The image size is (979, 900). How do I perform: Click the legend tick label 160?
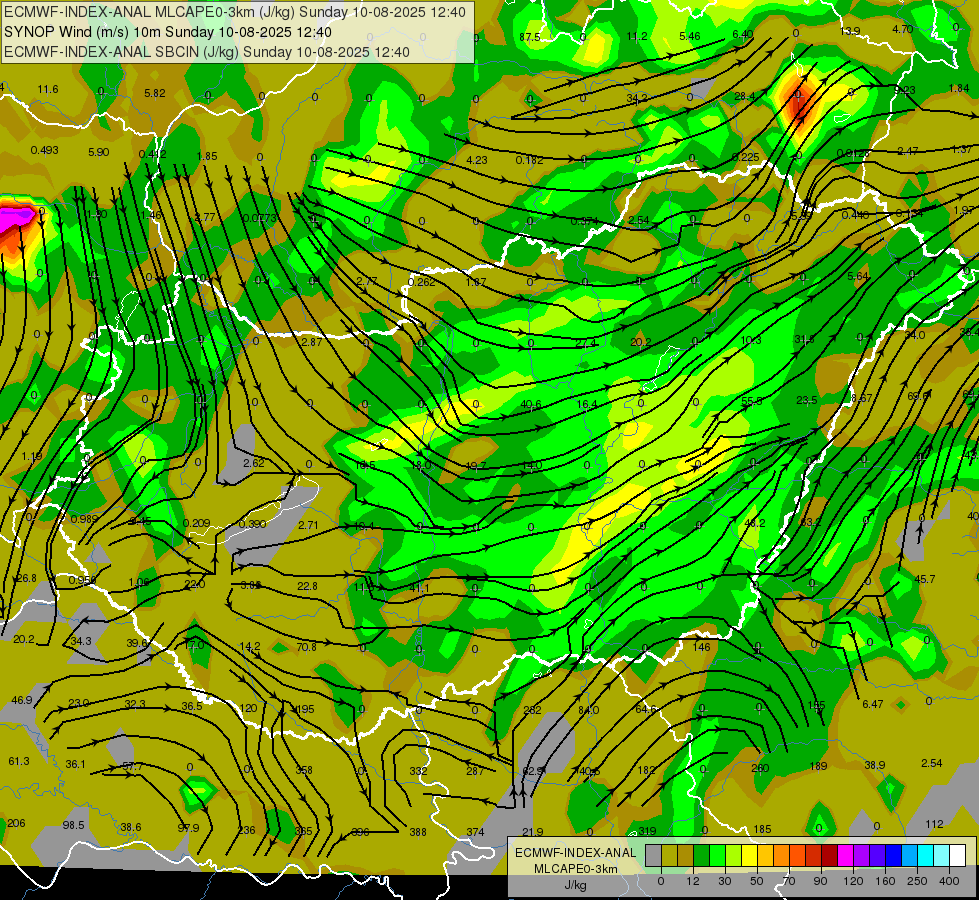point(885,881)
